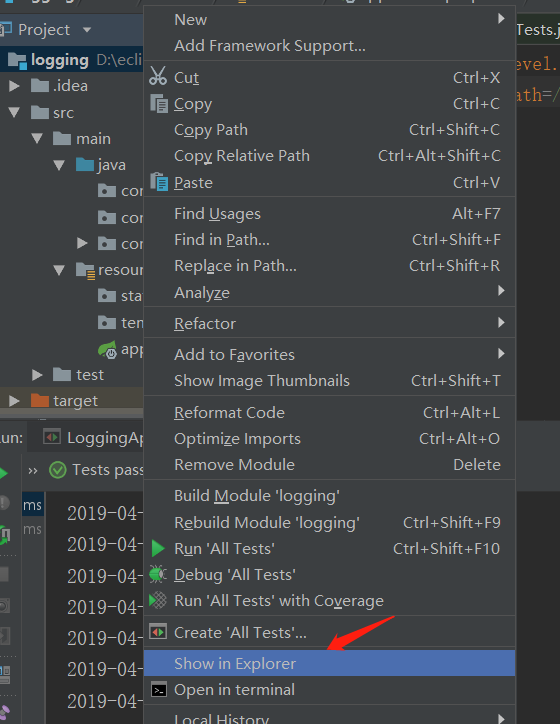Expand the target folder tree arrow
Screen dimensions: 560x724
tap(14, 401)
